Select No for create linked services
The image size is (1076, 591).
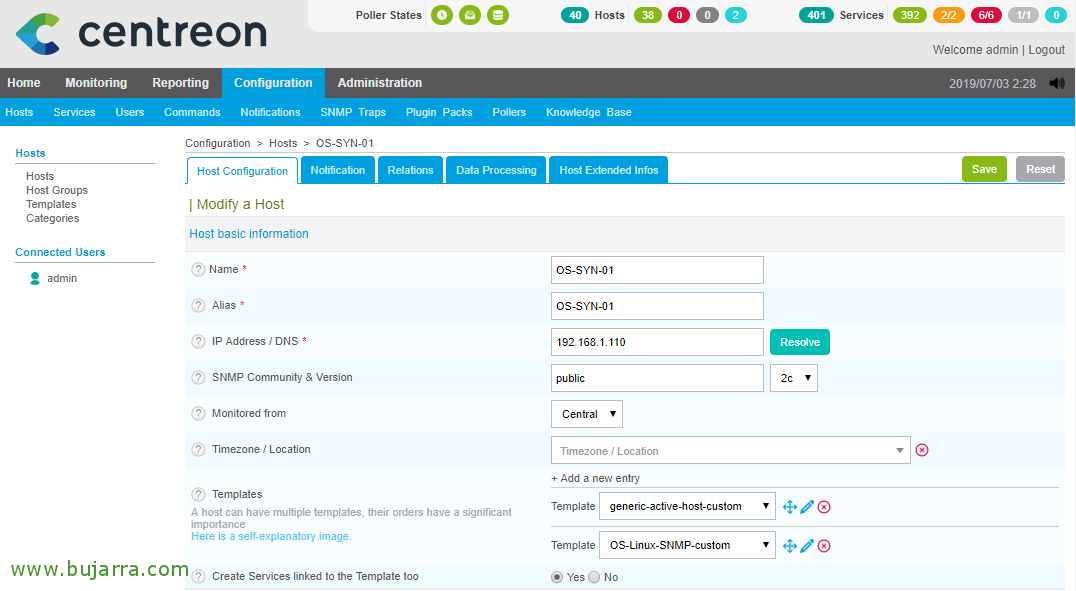(x=594, y=577)
